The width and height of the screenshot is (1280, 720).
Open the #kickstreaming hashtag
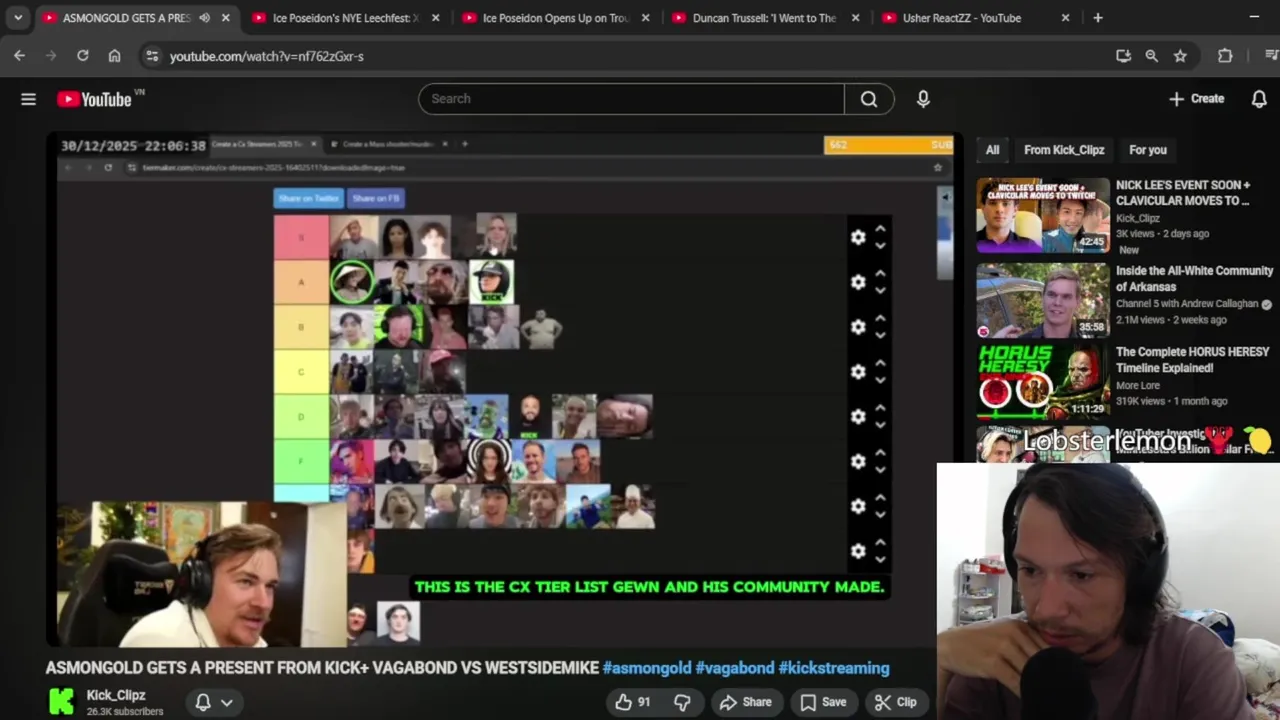click(x=834, y=668)
